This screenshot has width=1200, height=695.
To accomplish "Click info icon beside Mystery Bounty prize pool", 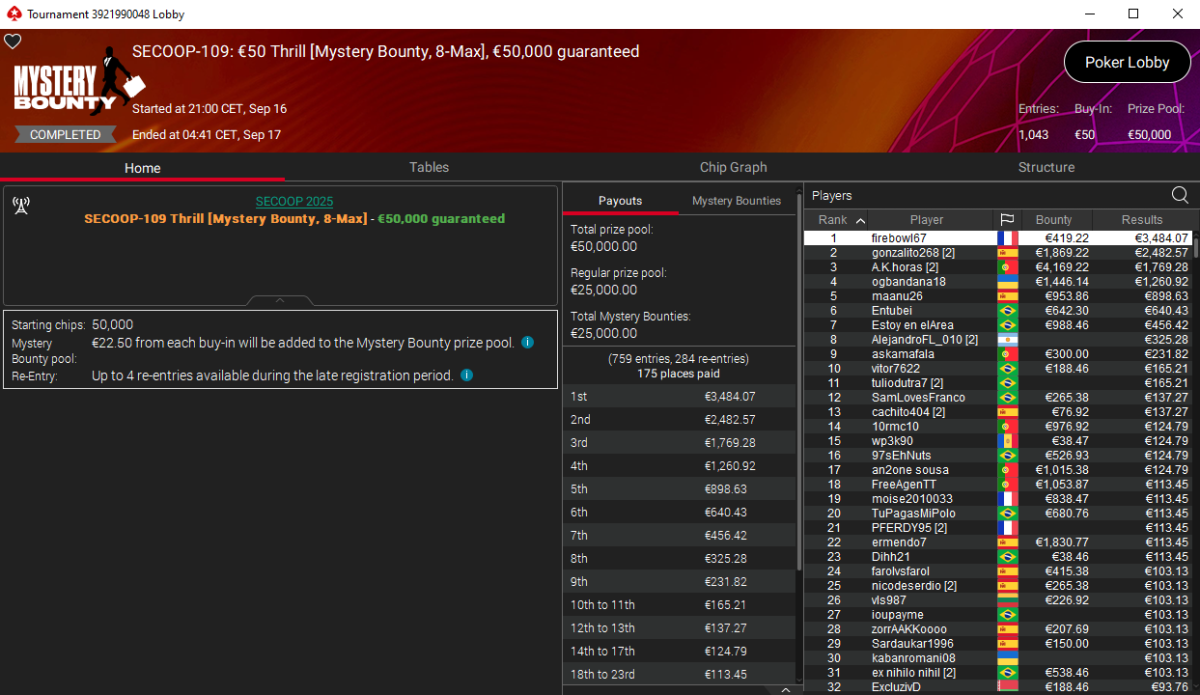I will tap(527, 343).
